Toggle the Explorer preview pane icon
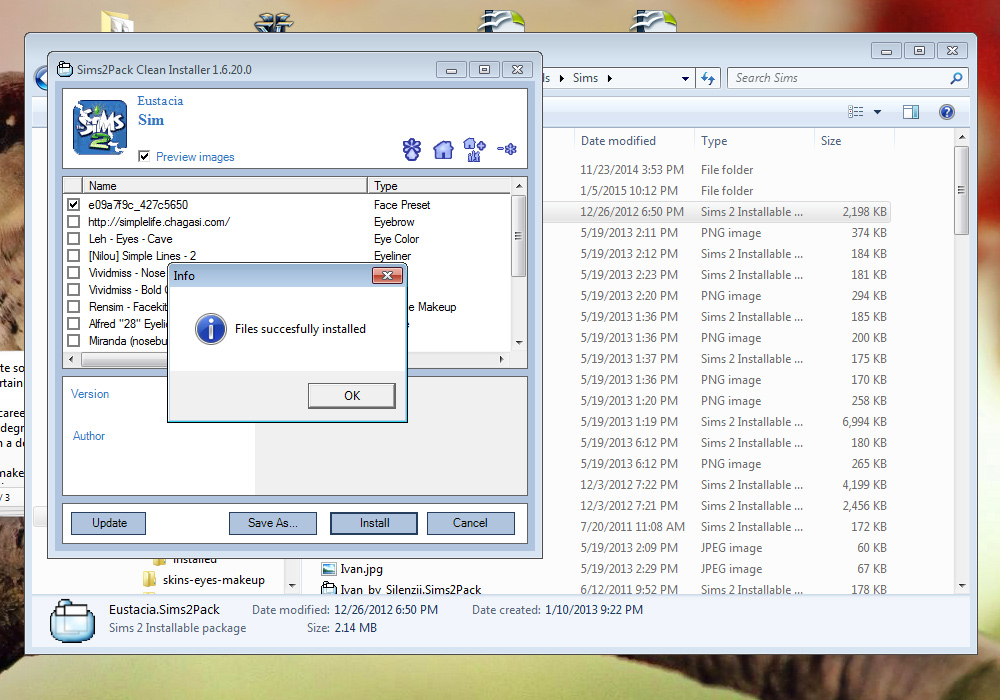Image resolution: width=1000 pixels, height=700 pixels. tap(911, 112)
